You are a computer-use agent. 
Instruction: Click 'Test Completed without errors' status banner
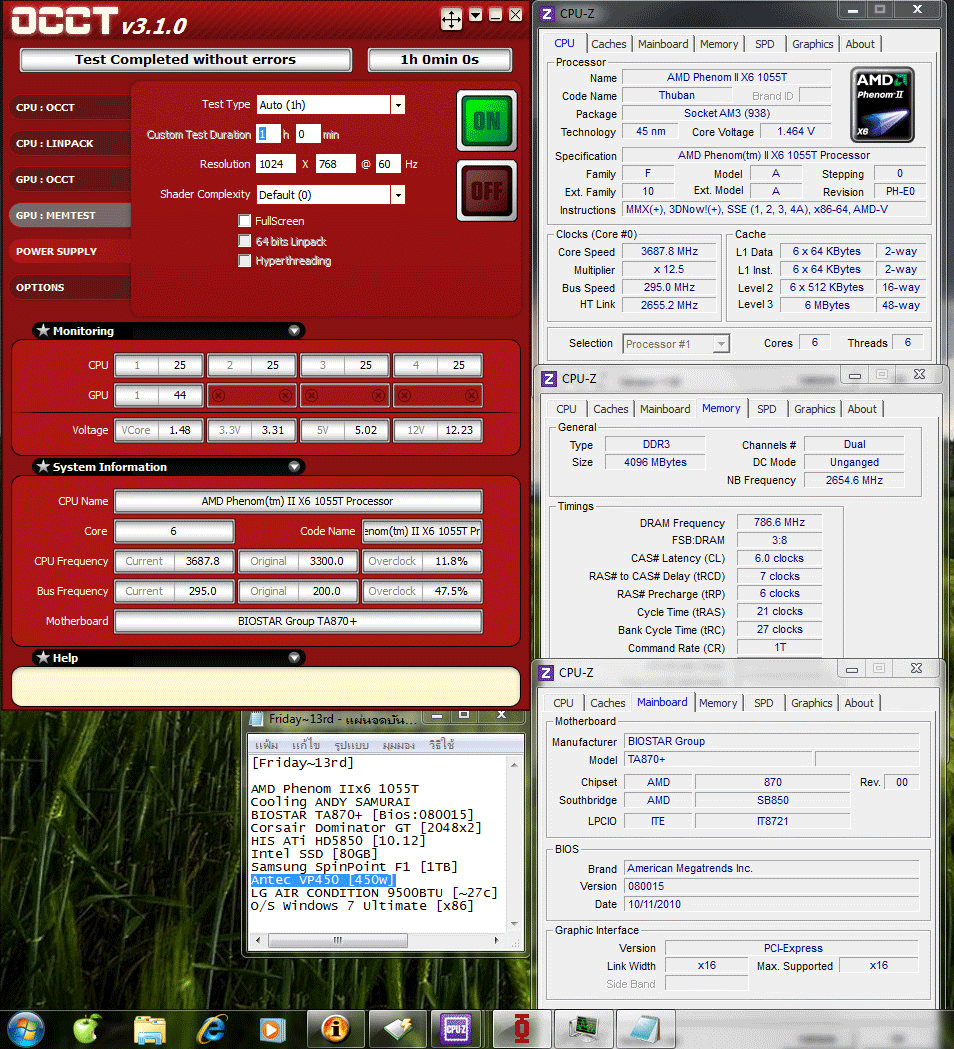pos(185,60)
